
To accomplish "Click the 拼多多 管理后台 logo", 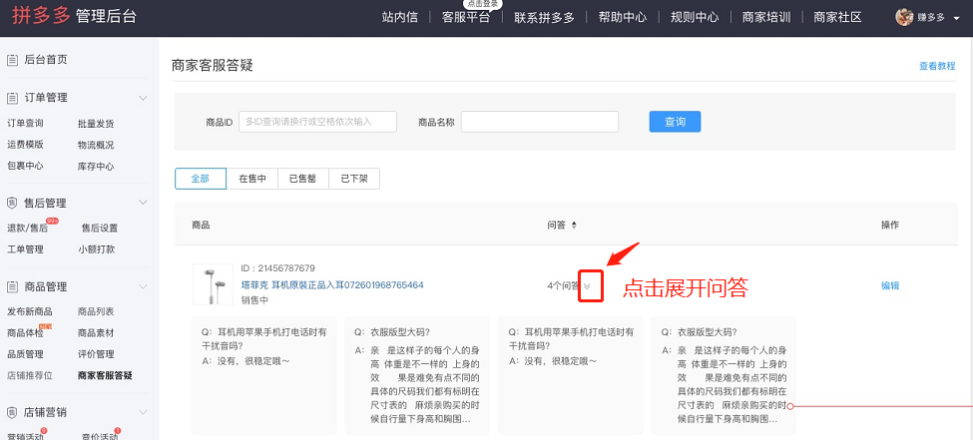I will (x=74, y=17).
